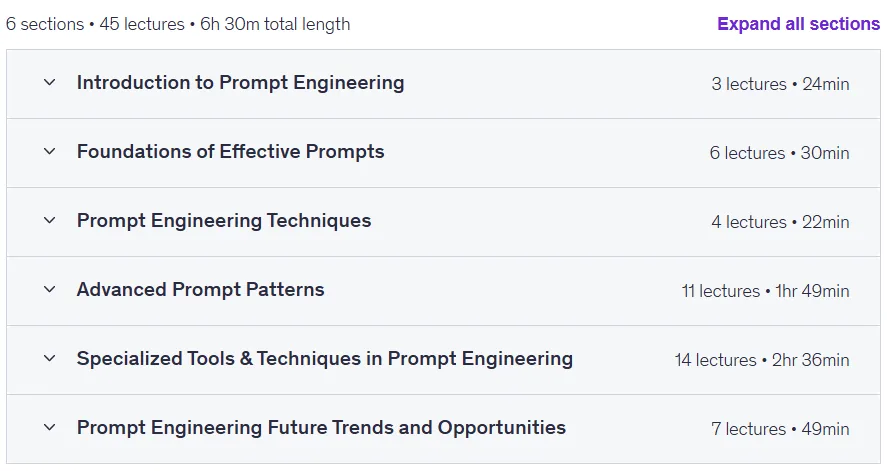Click the Prompt Engineering Future Trends and Opportunities title

(321, 427)
